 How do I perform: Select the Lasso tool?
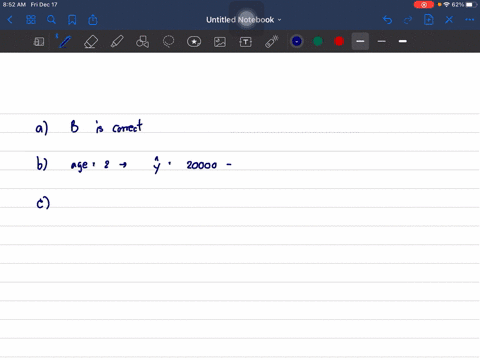tap(168, 42)
